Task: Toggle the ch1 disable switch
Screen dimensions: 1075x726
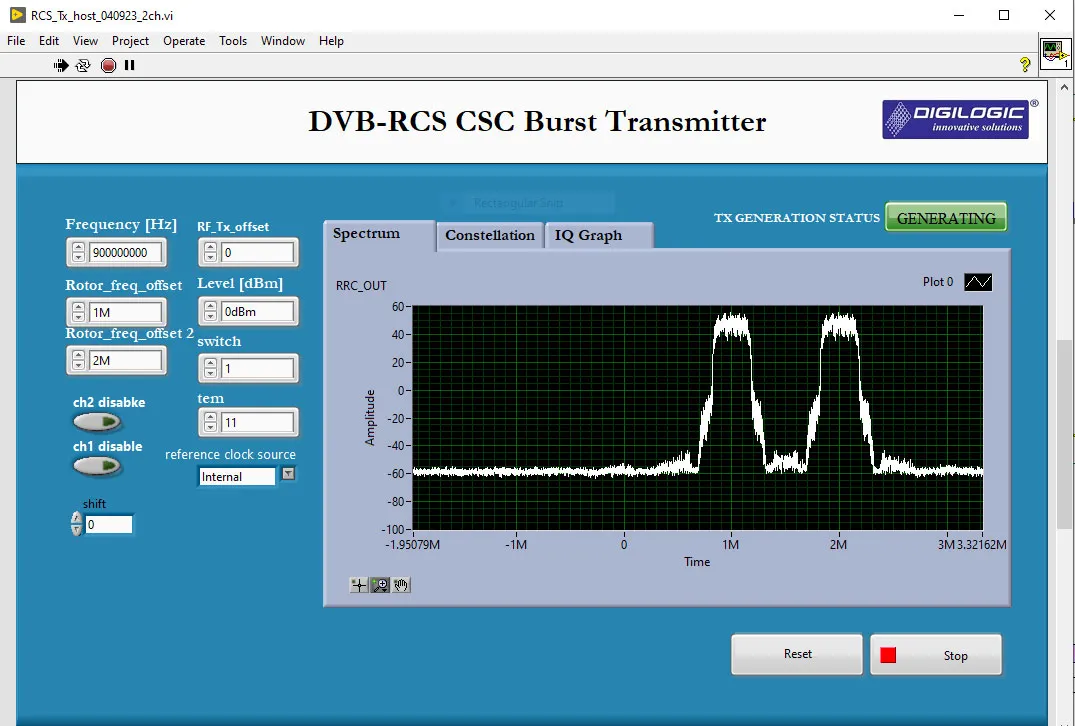Action: click(x=97, y=465)
